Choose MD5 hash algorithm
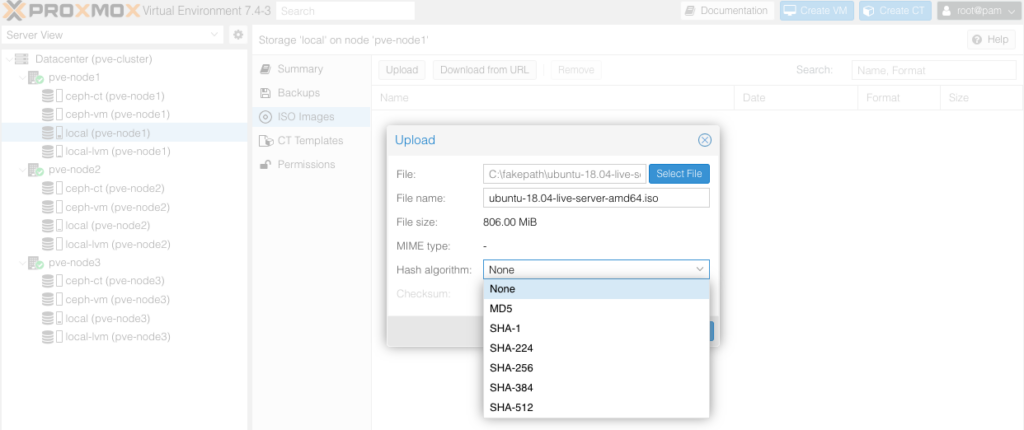Image resolution: width=1024 pixels, height=430 pixels. (596, 308)
